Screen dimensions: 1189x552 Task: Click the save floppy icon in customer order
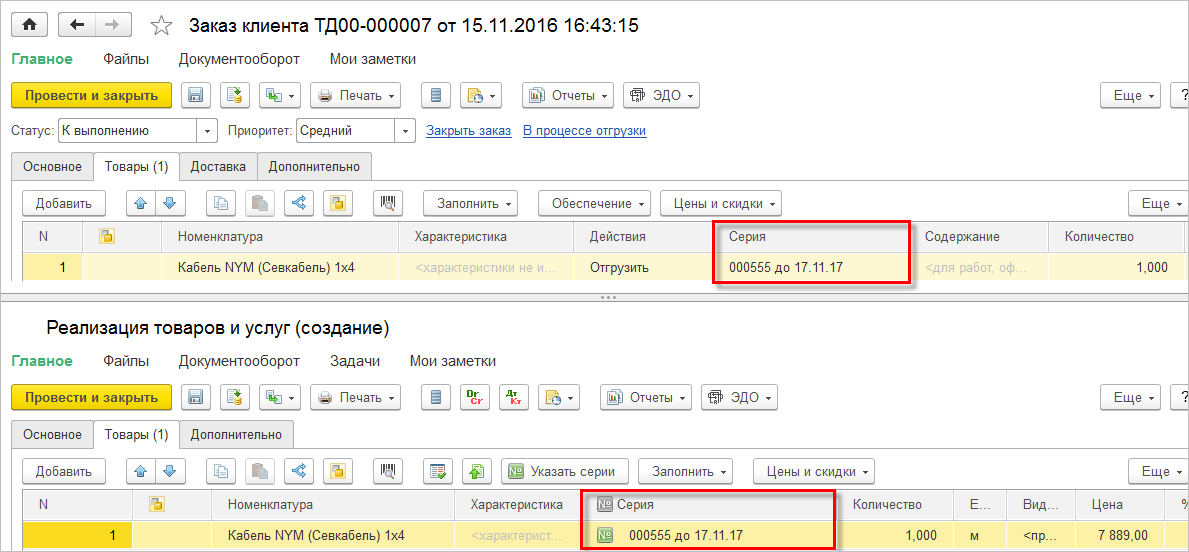click(x=196, y=96)
